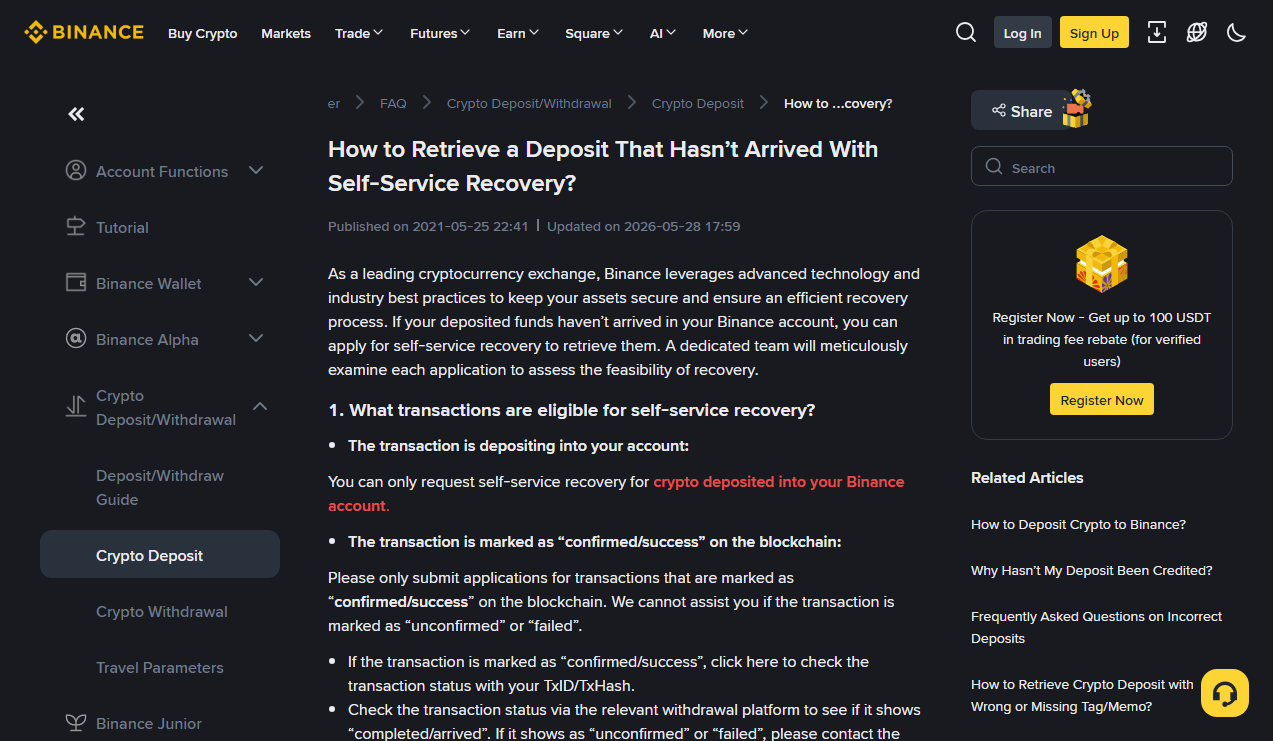
Task: Open Binance Junior sidebar item
Action: 149,723
